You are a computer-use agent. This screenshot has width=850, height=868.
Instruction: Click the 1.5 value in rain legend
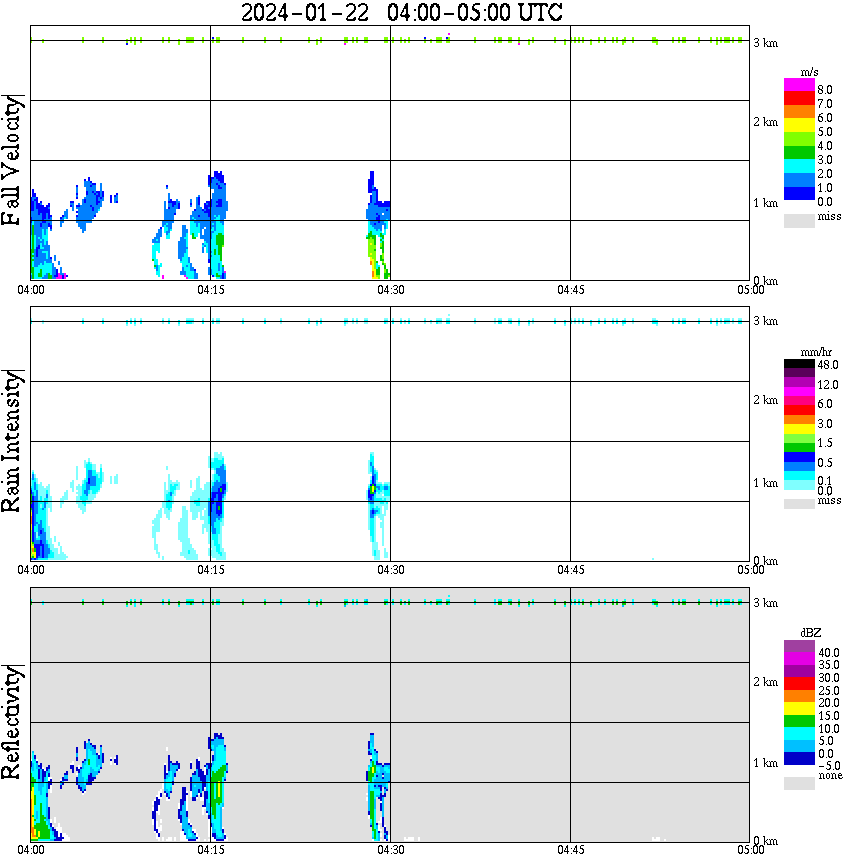tap(825, 443)
